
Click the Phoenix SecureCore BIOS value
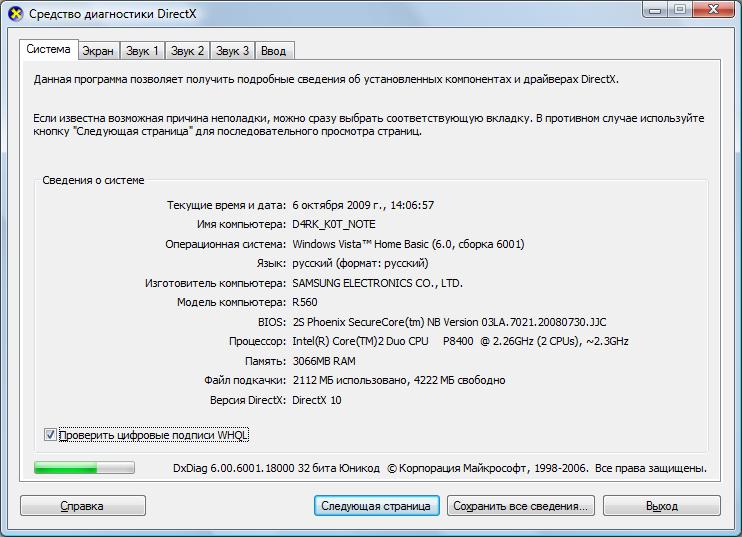click(449, 322)
